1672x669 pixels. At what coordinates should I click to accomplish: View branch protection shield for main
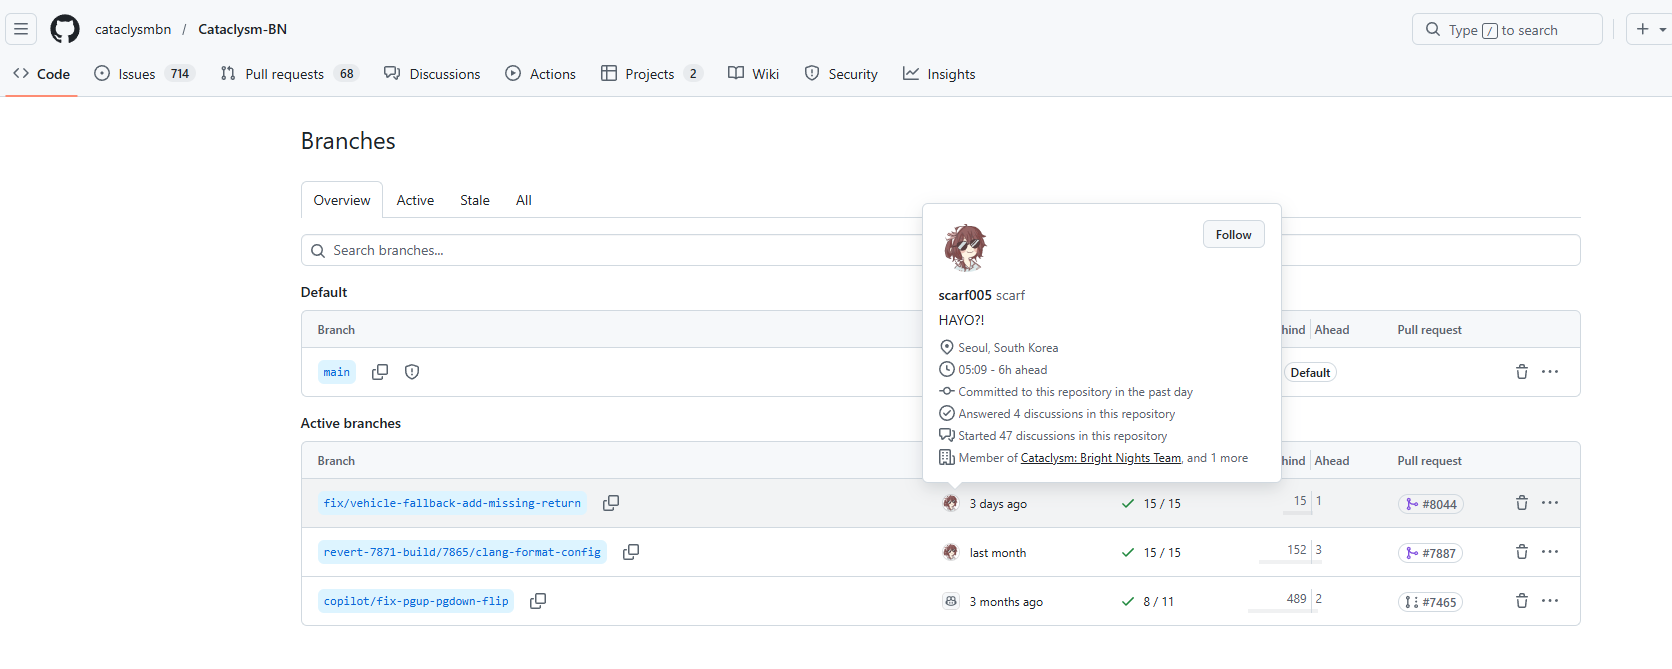(x=412, y=372)
